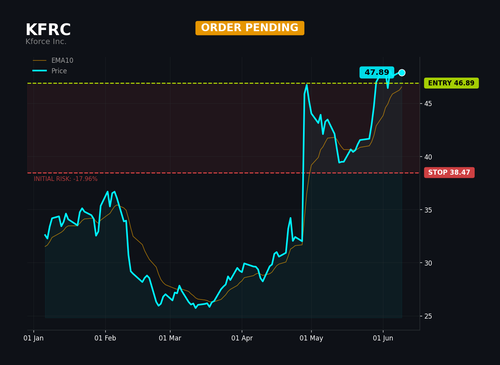Click the STOP 38.47 label
The height and width of the screenshot is (365, 500).
click(449, 172)
